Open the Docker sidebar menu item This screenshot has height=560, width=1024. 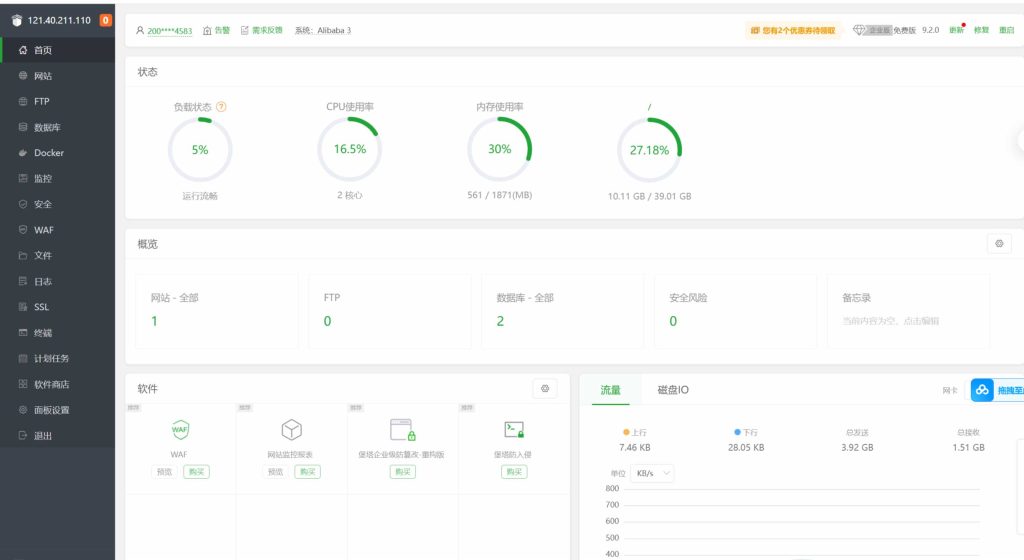tap(48, 153)
